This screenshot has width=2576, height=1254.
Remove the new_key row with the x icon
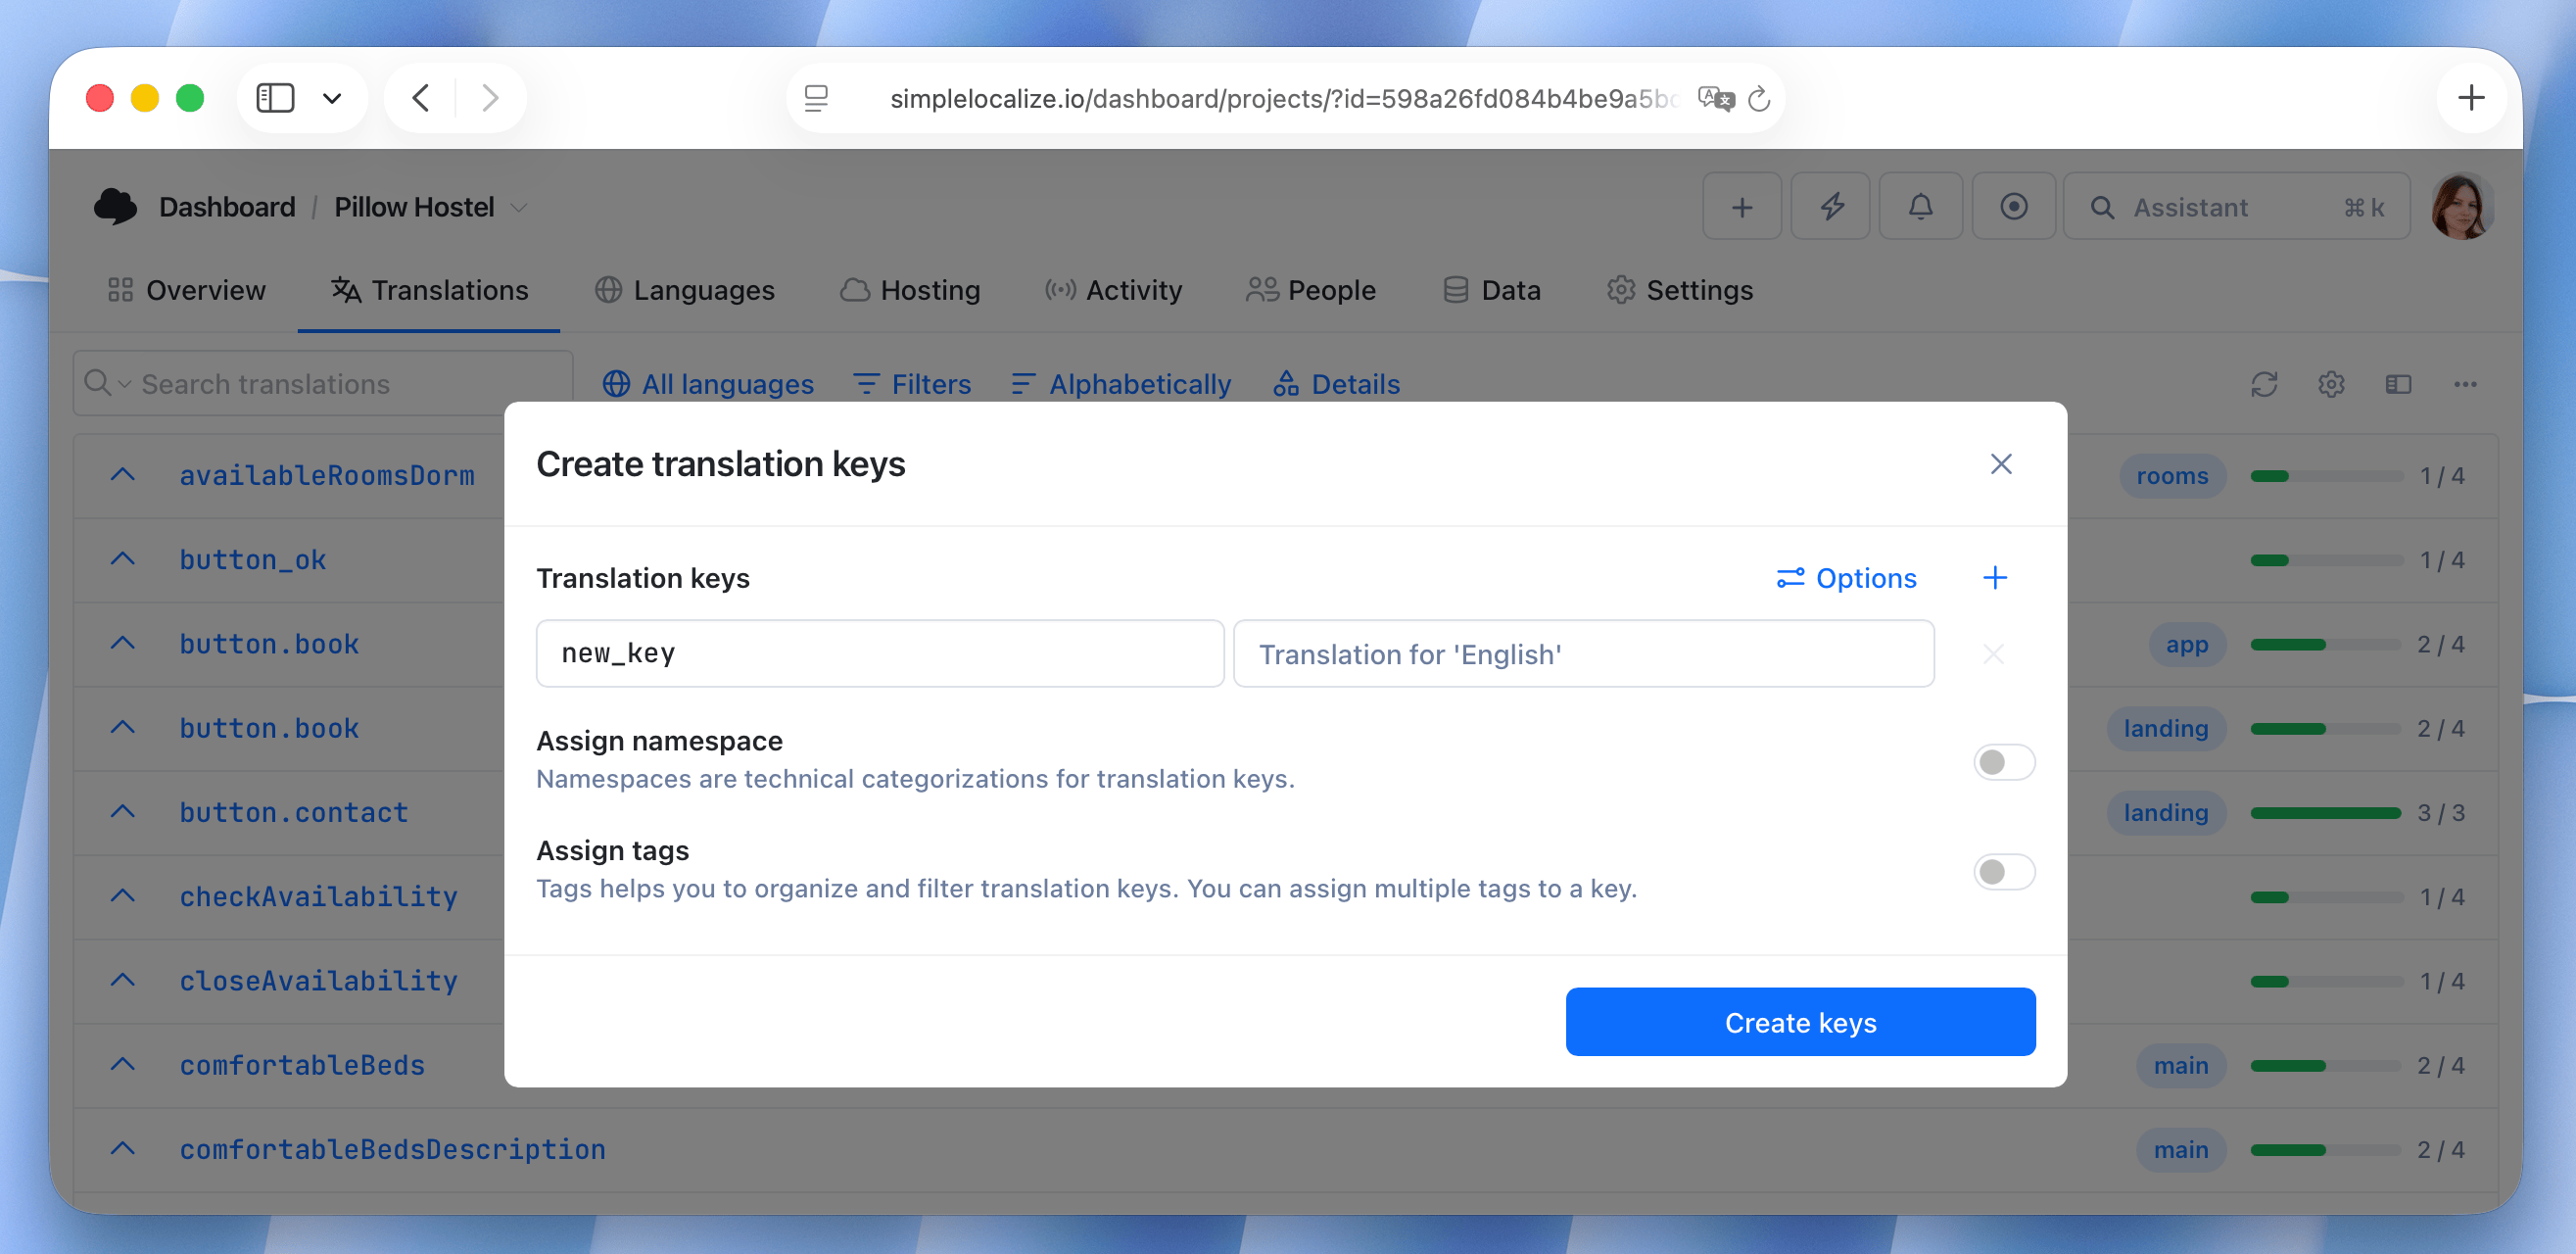1993,654
